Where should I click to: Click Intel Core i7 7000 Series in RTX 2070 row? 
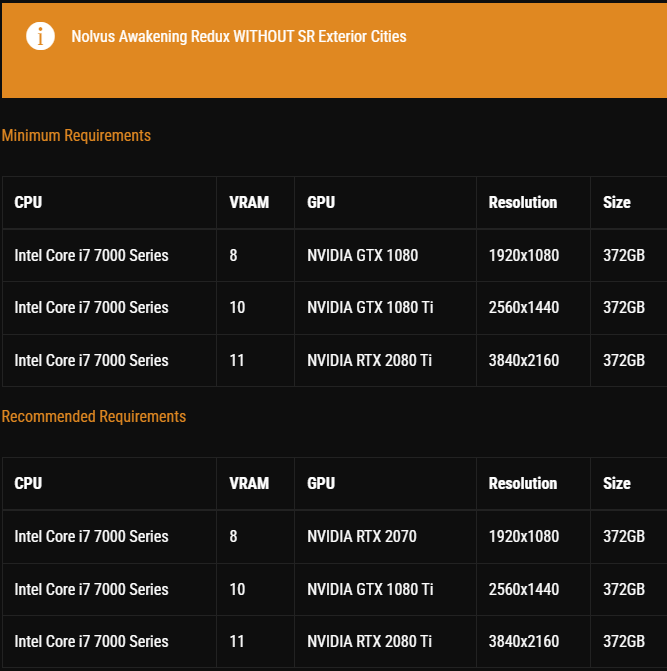click(x=91, y=537)
